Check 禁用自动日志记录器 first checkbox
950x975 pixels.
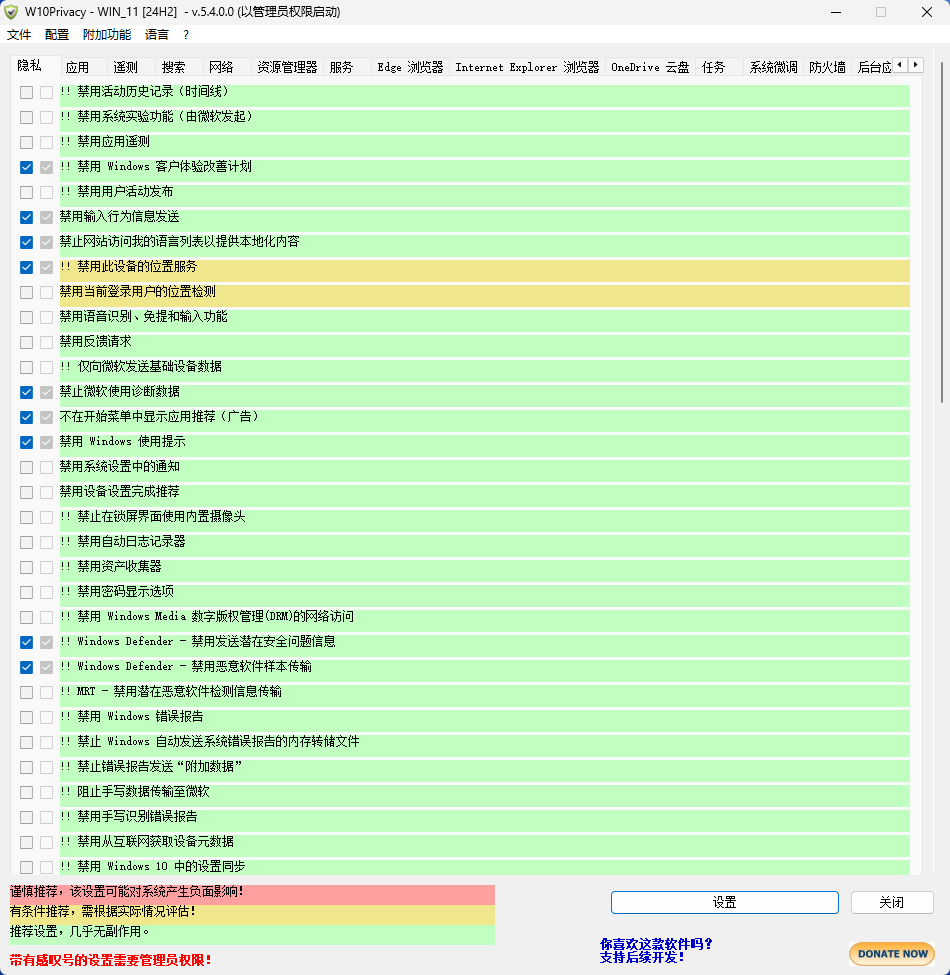tap(26, 542)
